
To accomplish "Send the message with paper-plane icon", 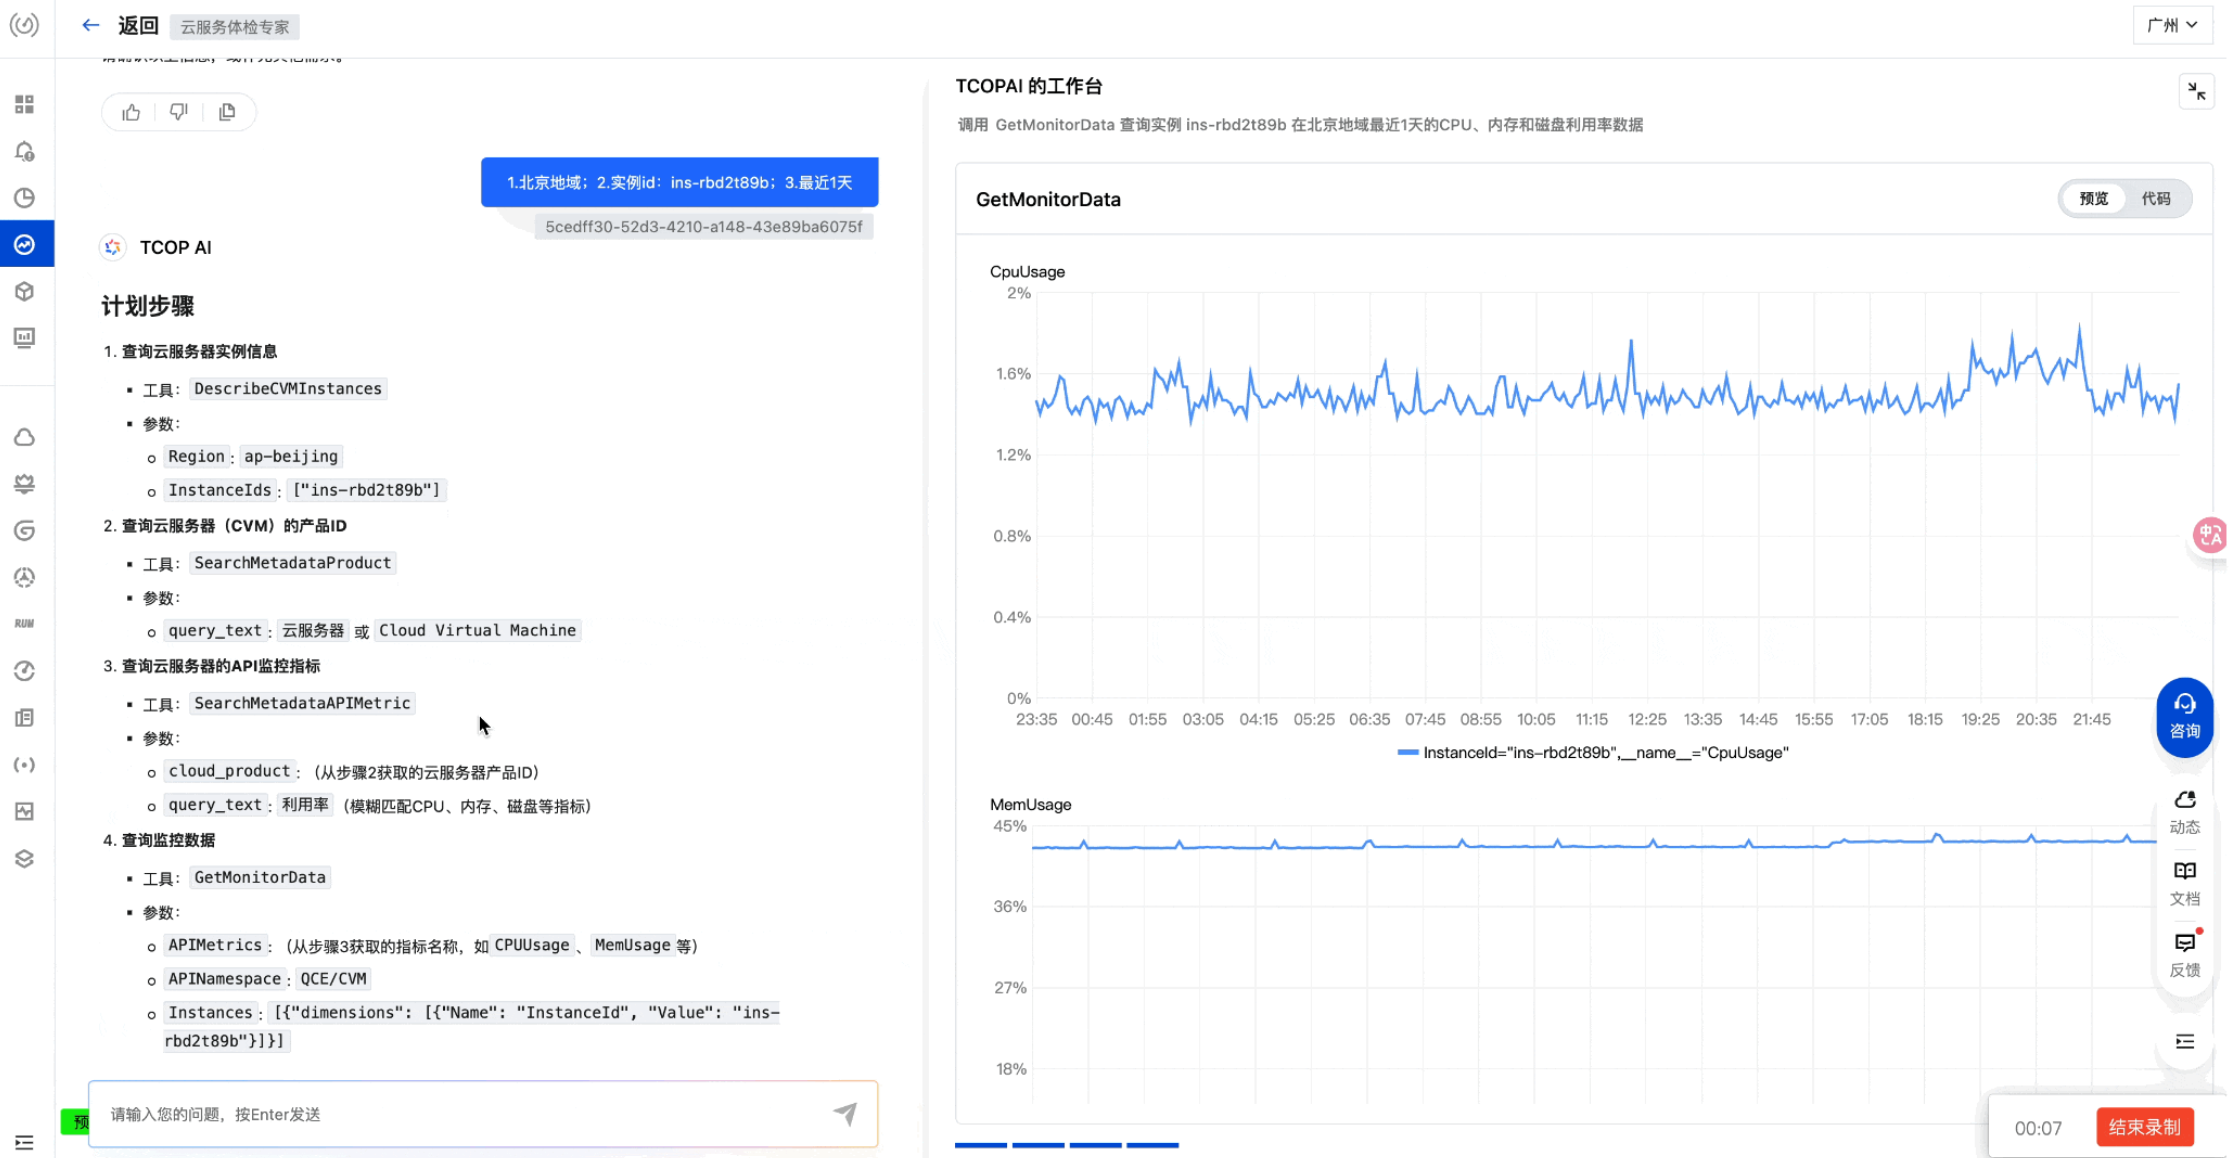I will pyautogui.click(x=845, y=1113).
